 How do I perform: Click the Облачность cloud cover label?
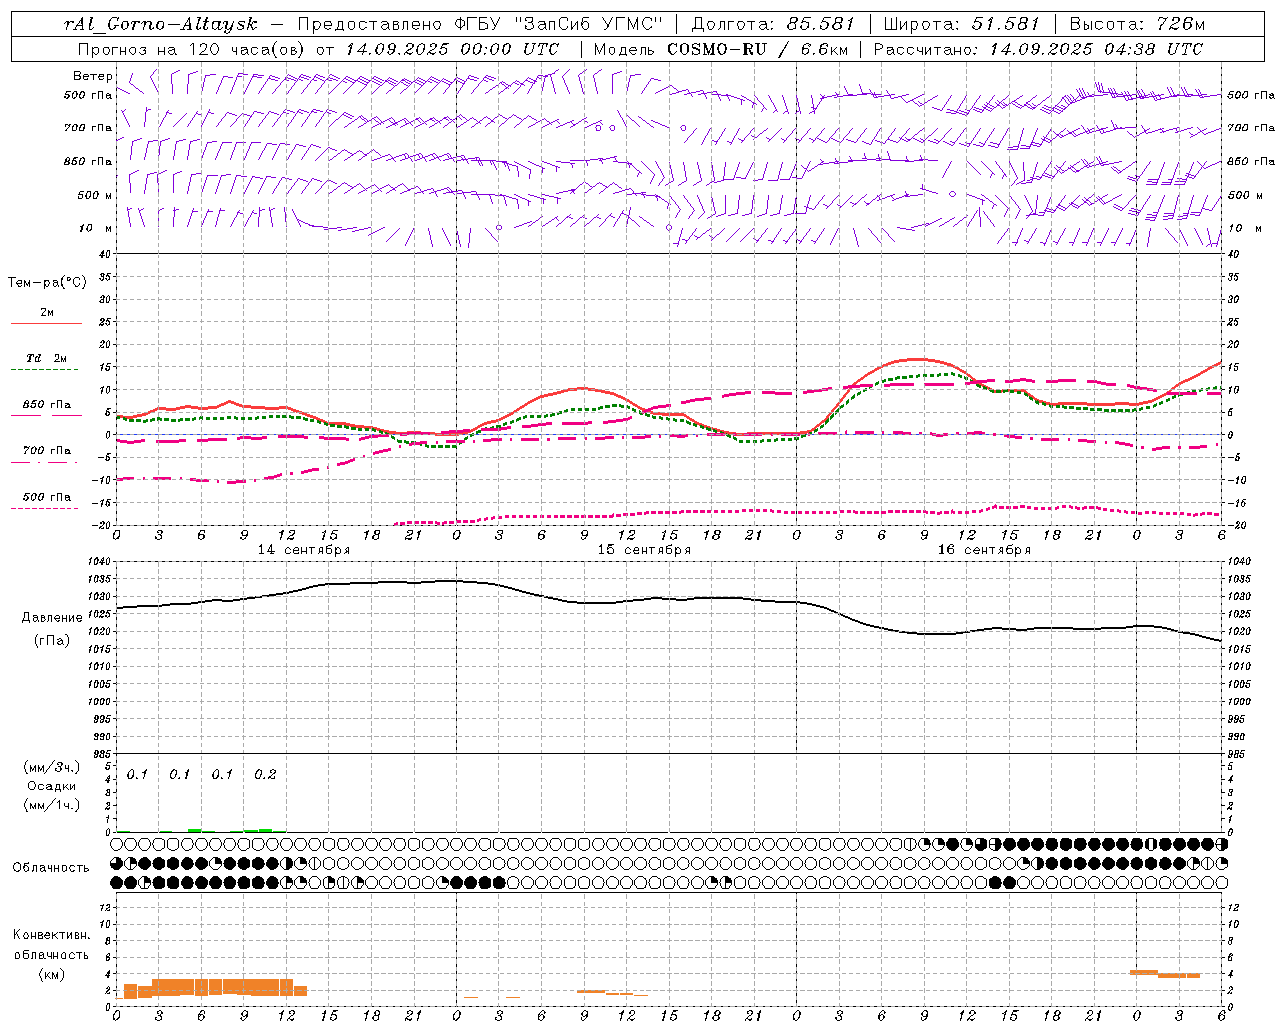point(50,868)
